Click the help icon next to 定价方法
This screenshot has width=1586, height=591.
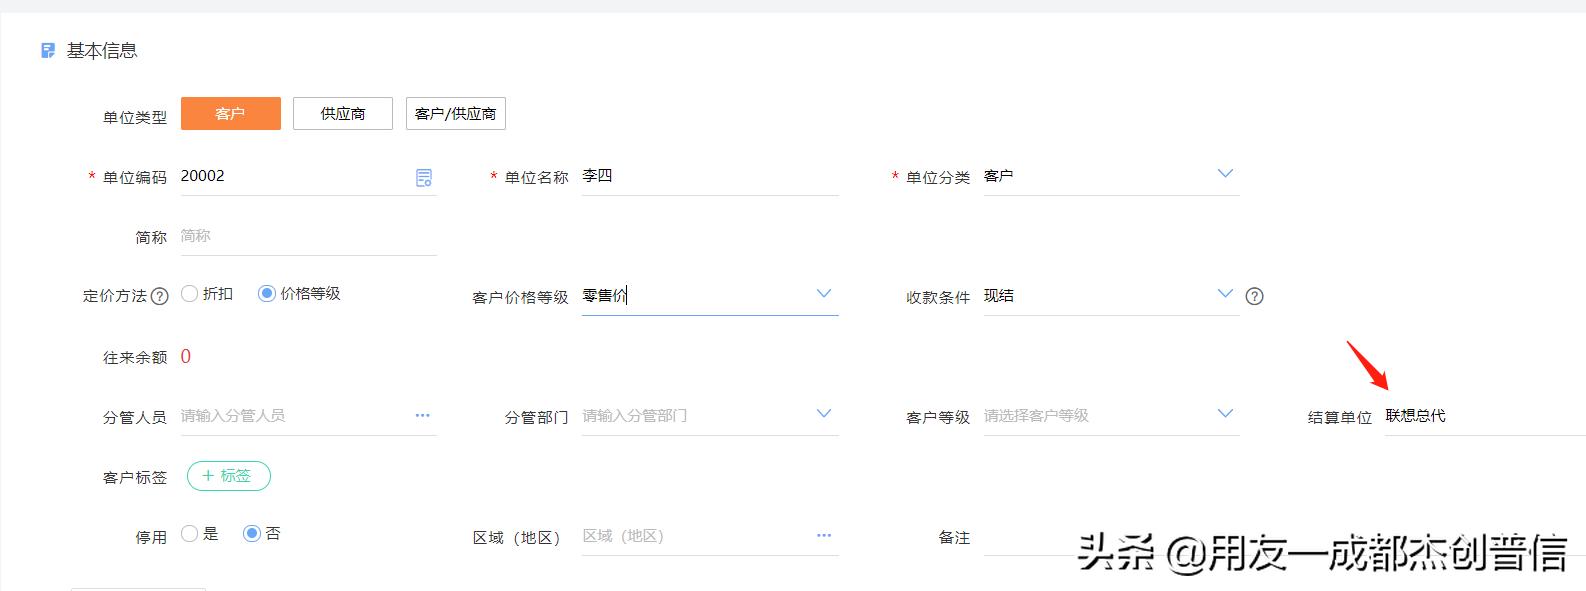(159, 296)
